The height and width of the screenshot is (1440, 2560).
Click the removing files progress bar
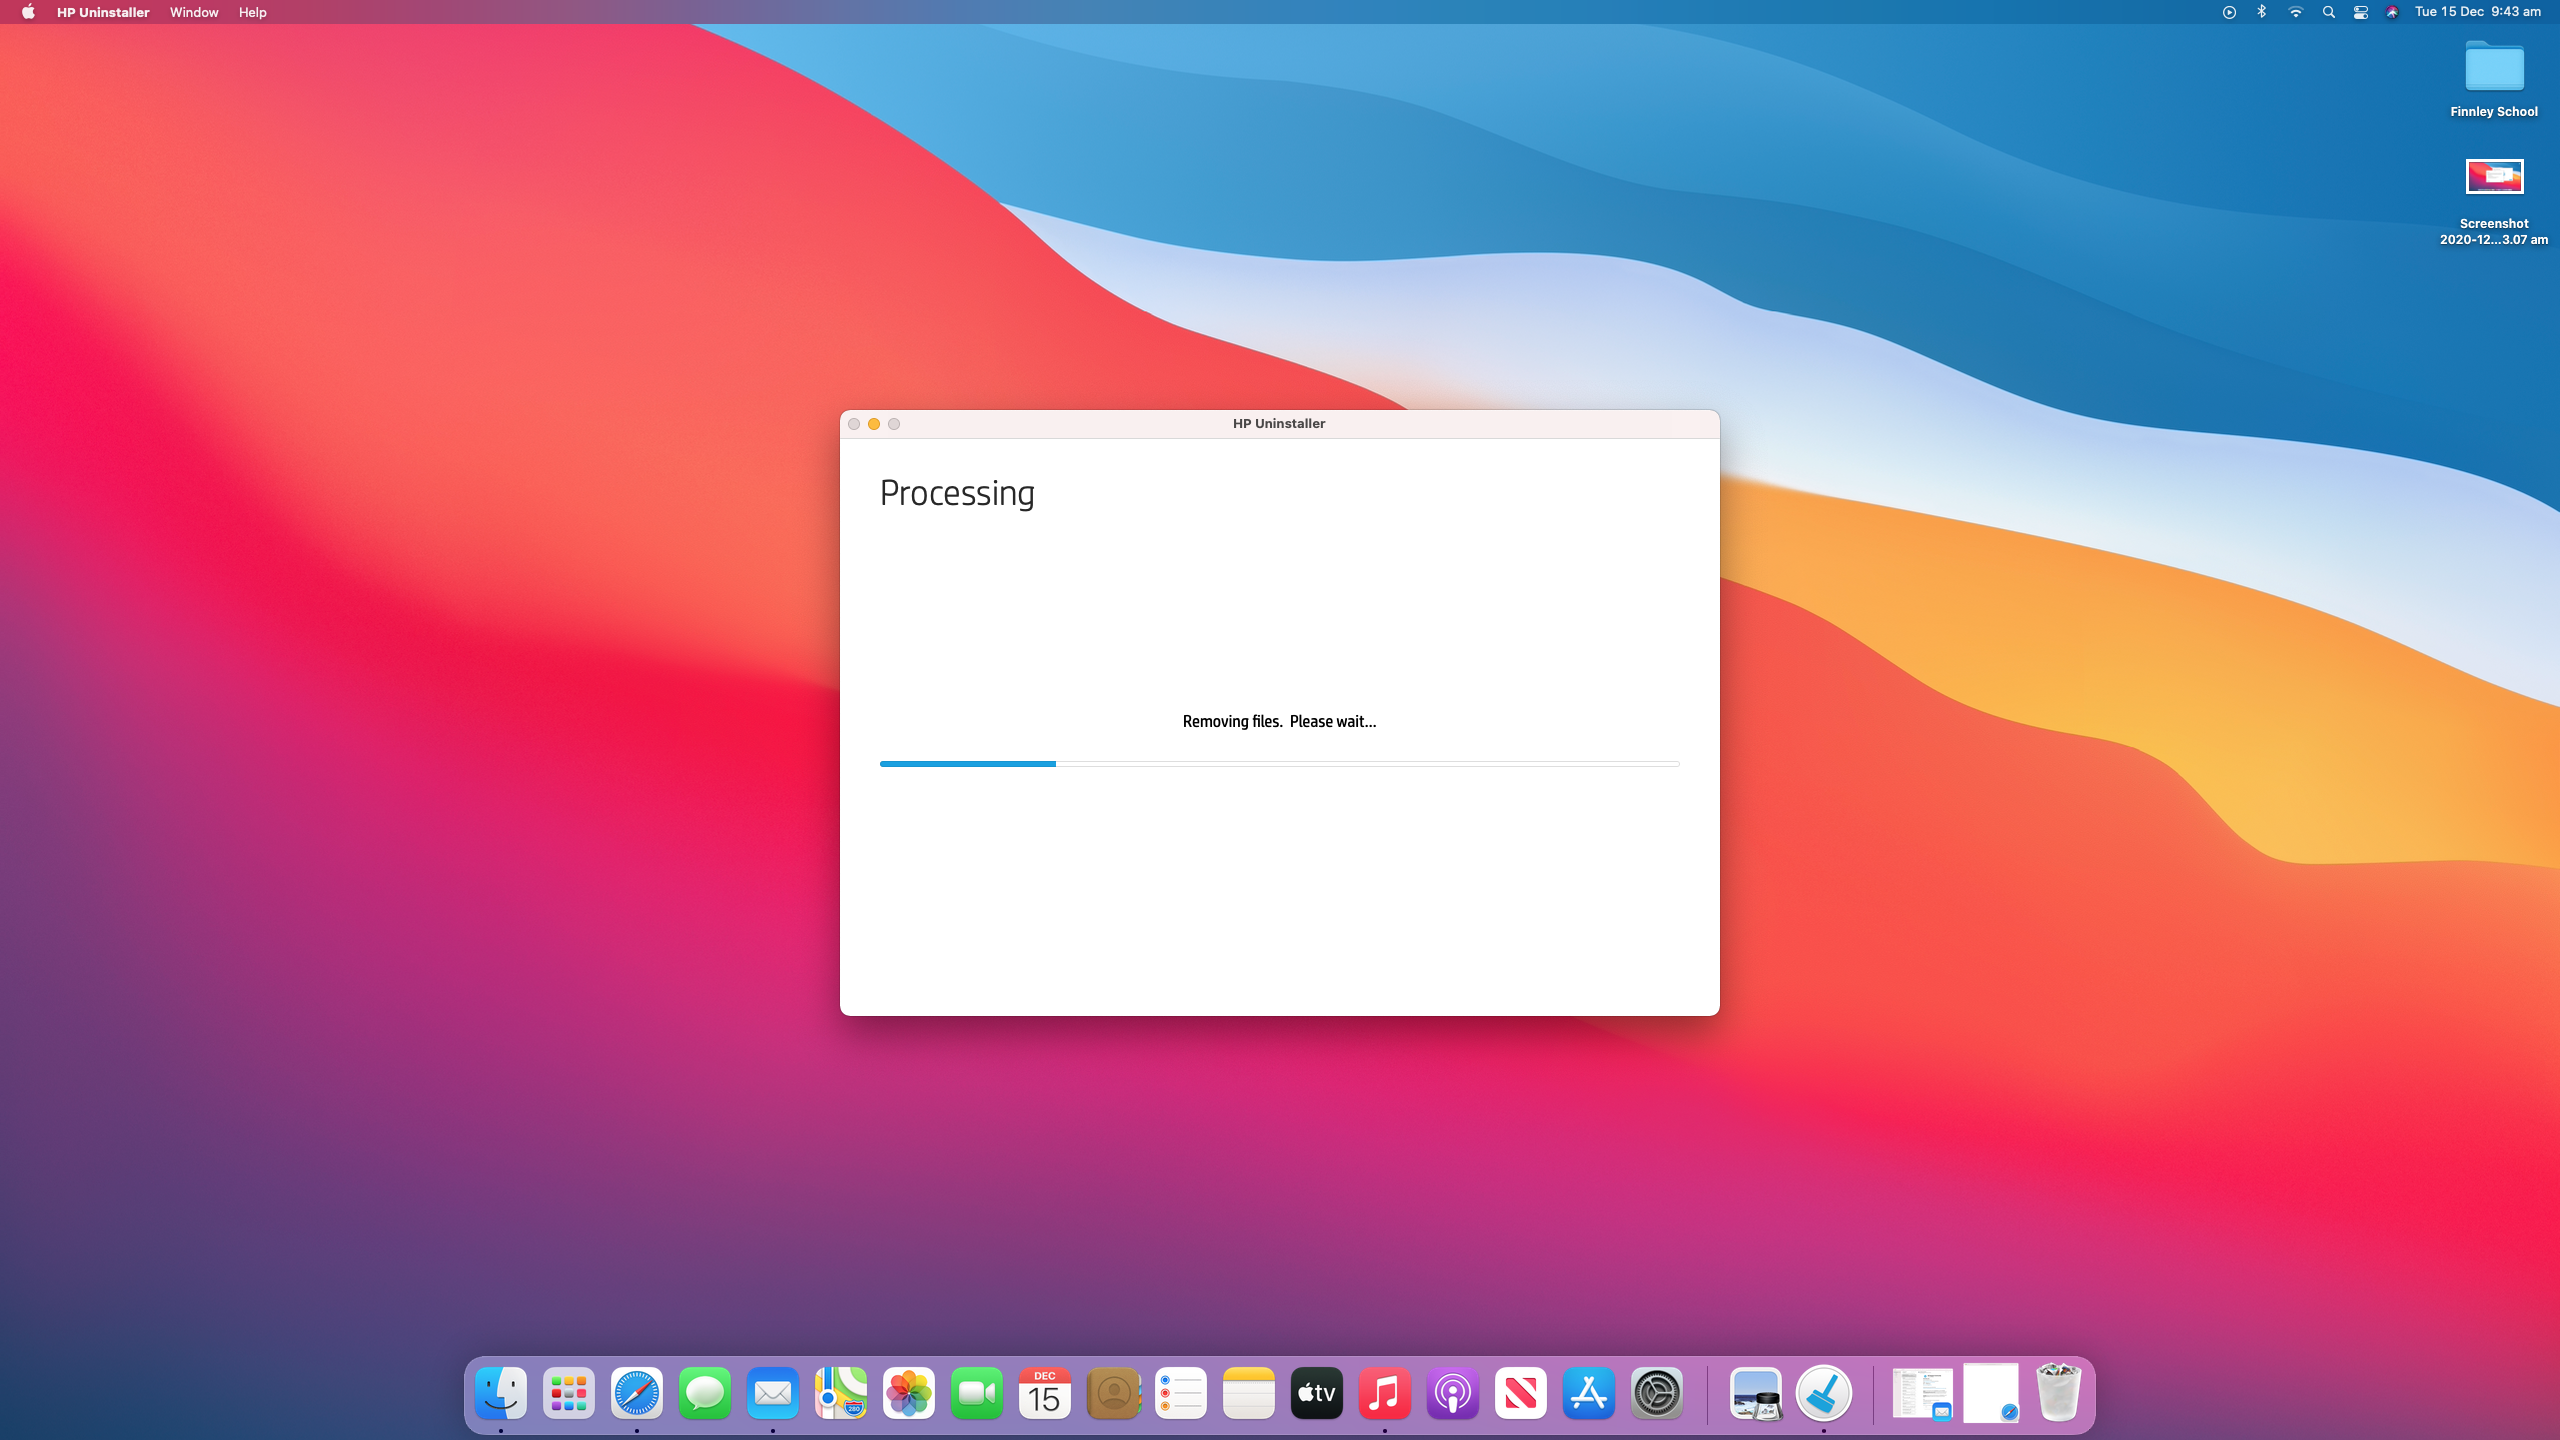tap(1279, 763)
